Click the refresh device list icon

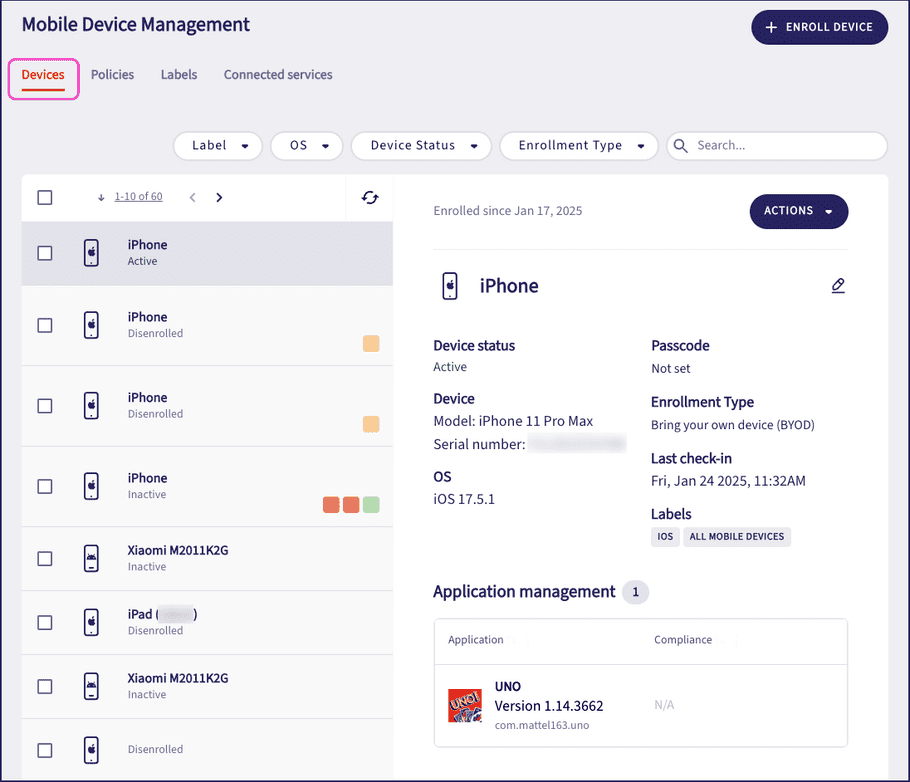coord(370,197)
